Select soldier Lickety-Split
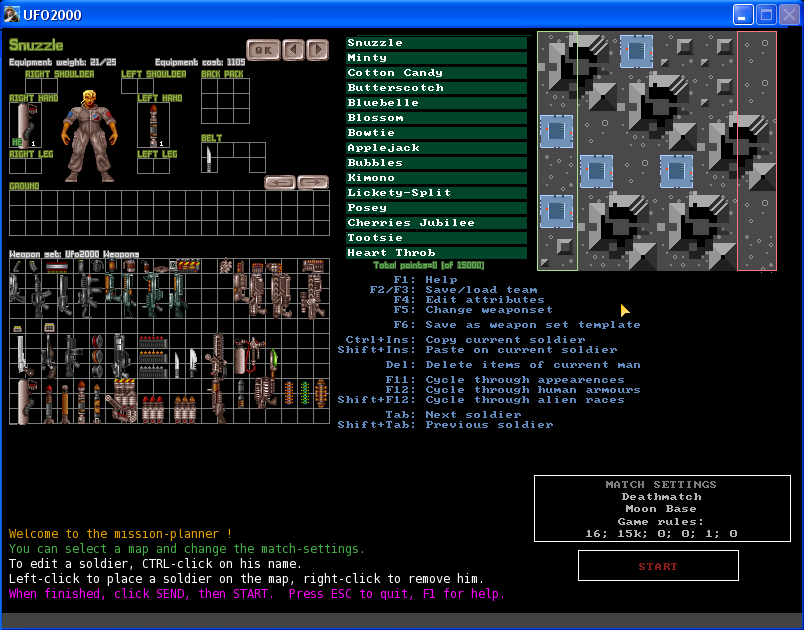Viewport: 804px width, 630px height. [x=436, y=193]
